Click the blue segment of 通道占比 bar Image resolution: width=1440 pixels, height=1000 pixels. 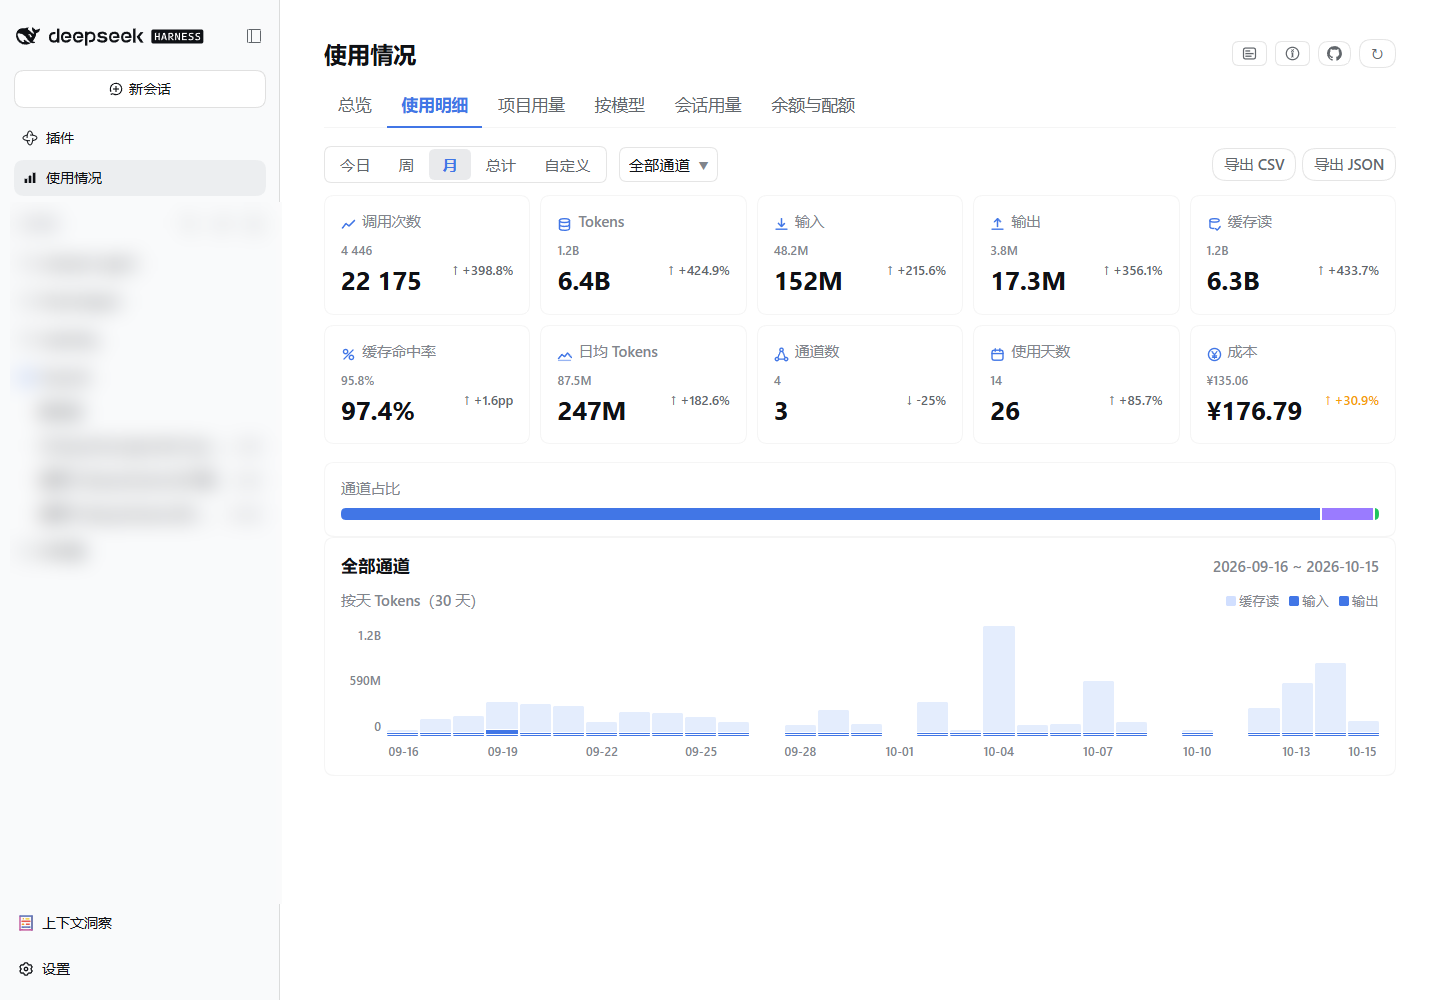(830, 514)
